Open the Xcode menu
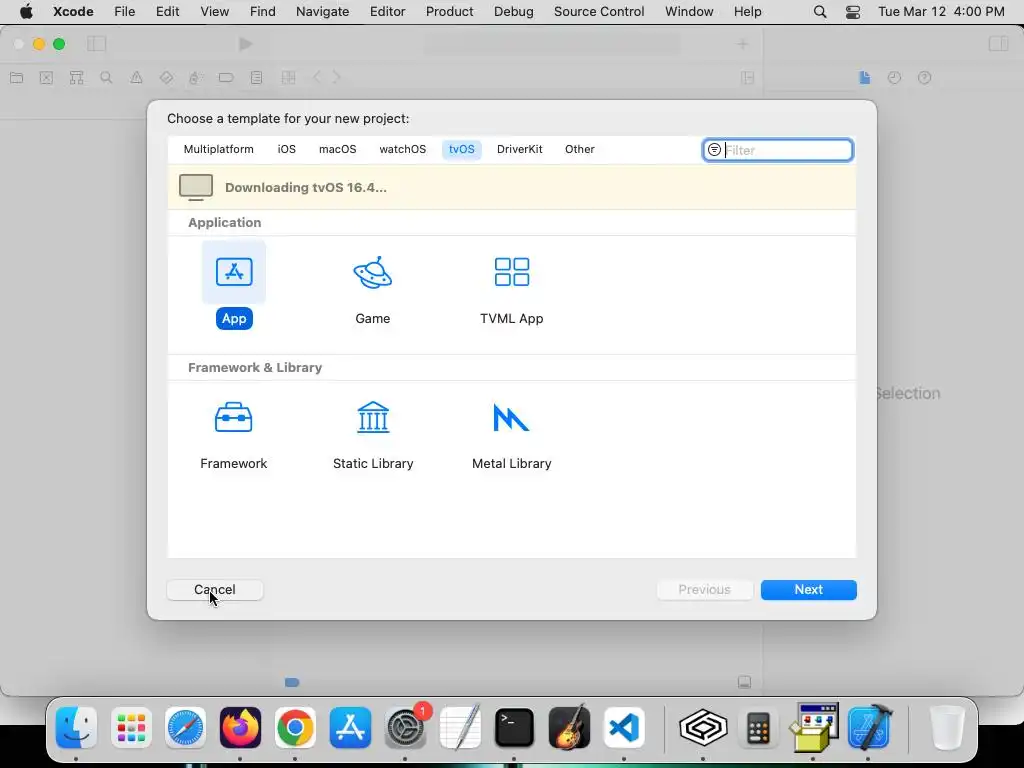Screen dimensions: 1024x768 click(x=73, y=12)
